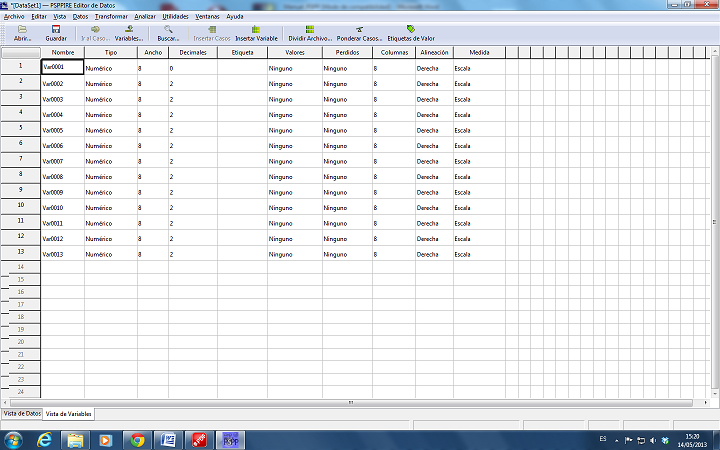Click Decimales cell of Var0001 row
This screenshot has width=720, height=450.
click(193, 68)
